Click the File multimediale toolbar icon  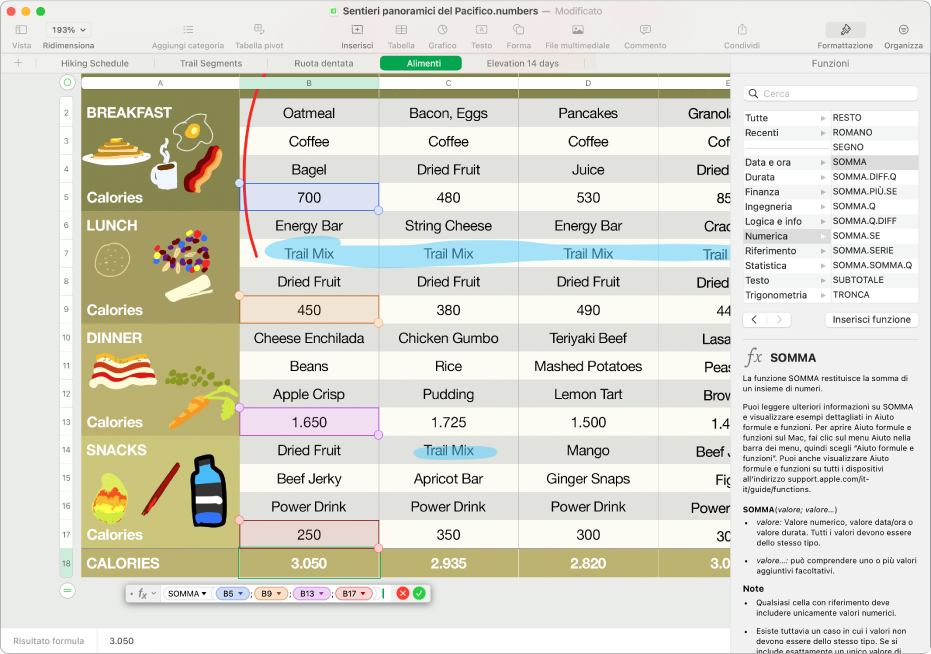(577, 30)
